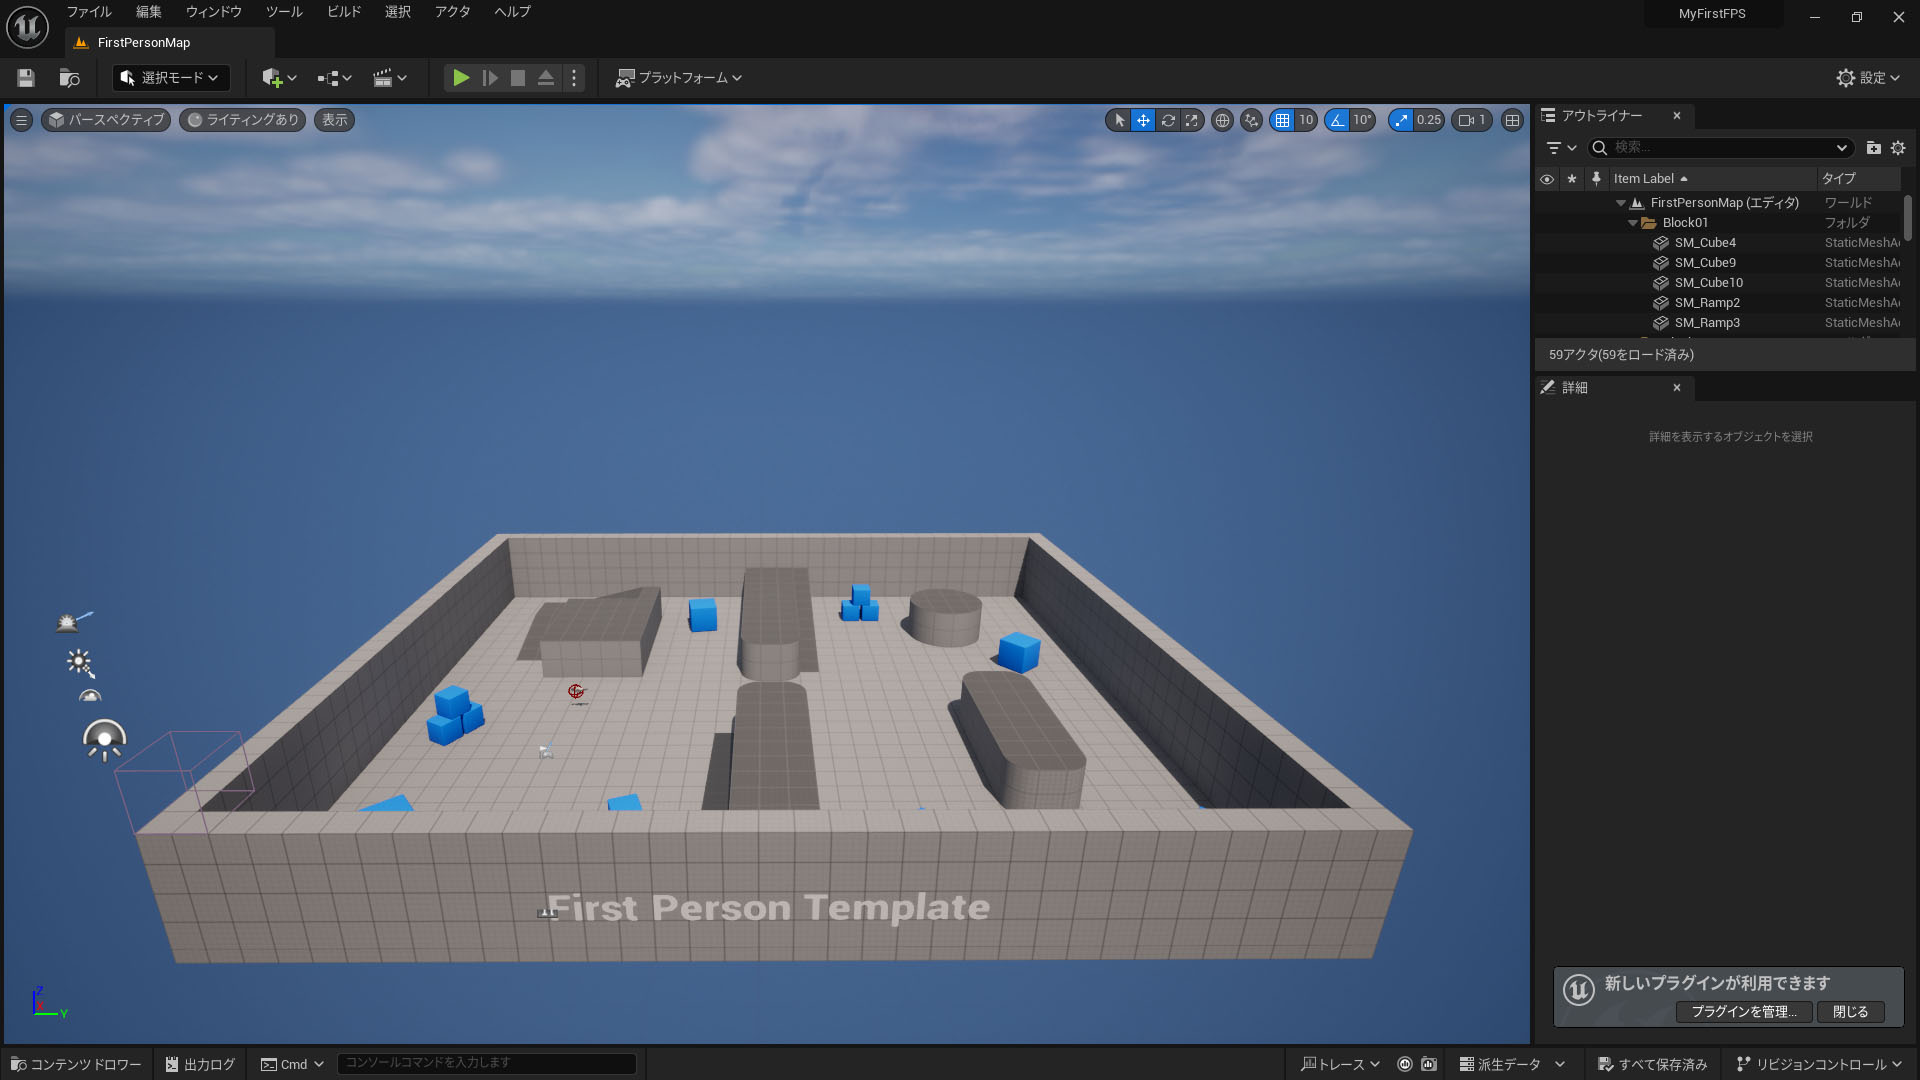Toggle scale snapping
Screen dimensions: 1920x1080
[1401, 120]
